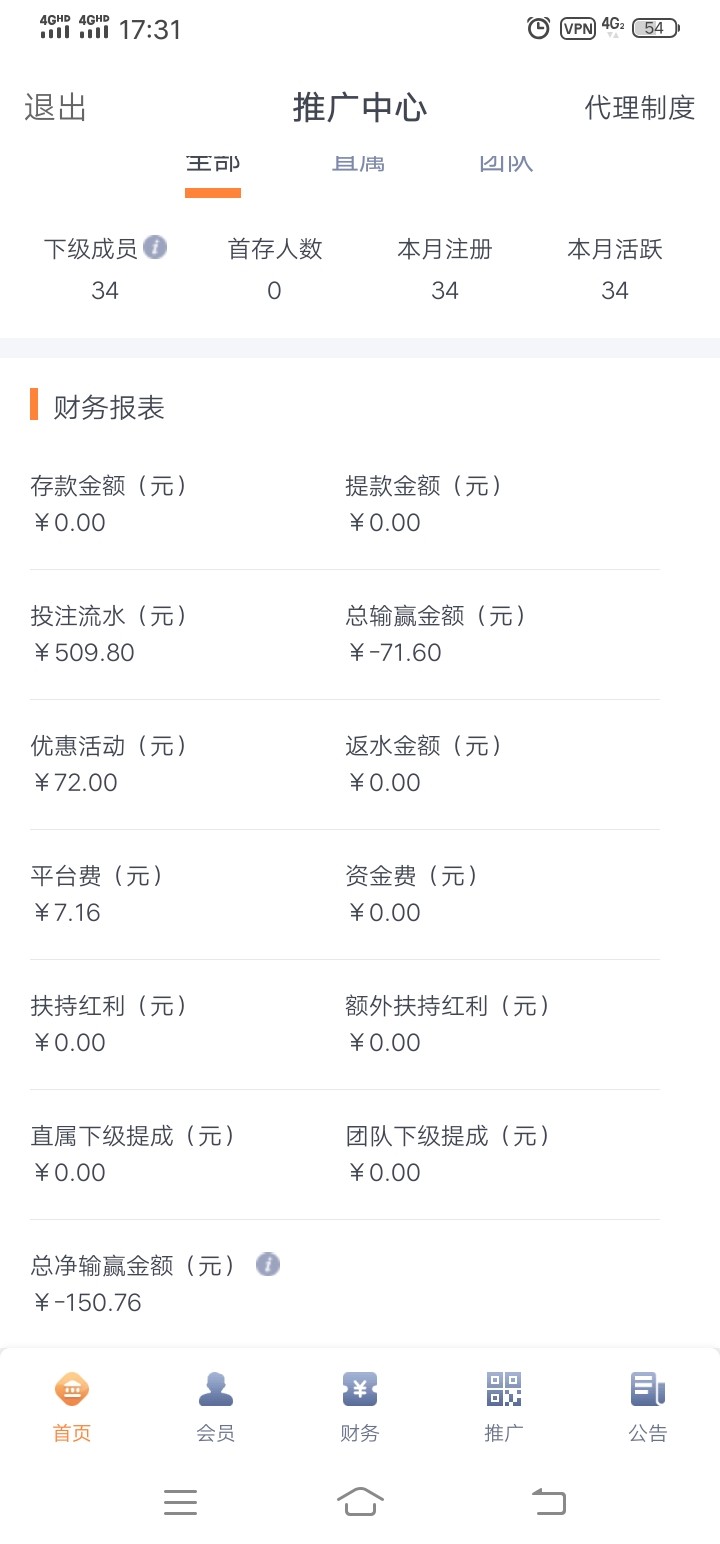Tap the 本月注册 statistic
The width and height of the screenshot is (720, 1544).
[445, 270]
